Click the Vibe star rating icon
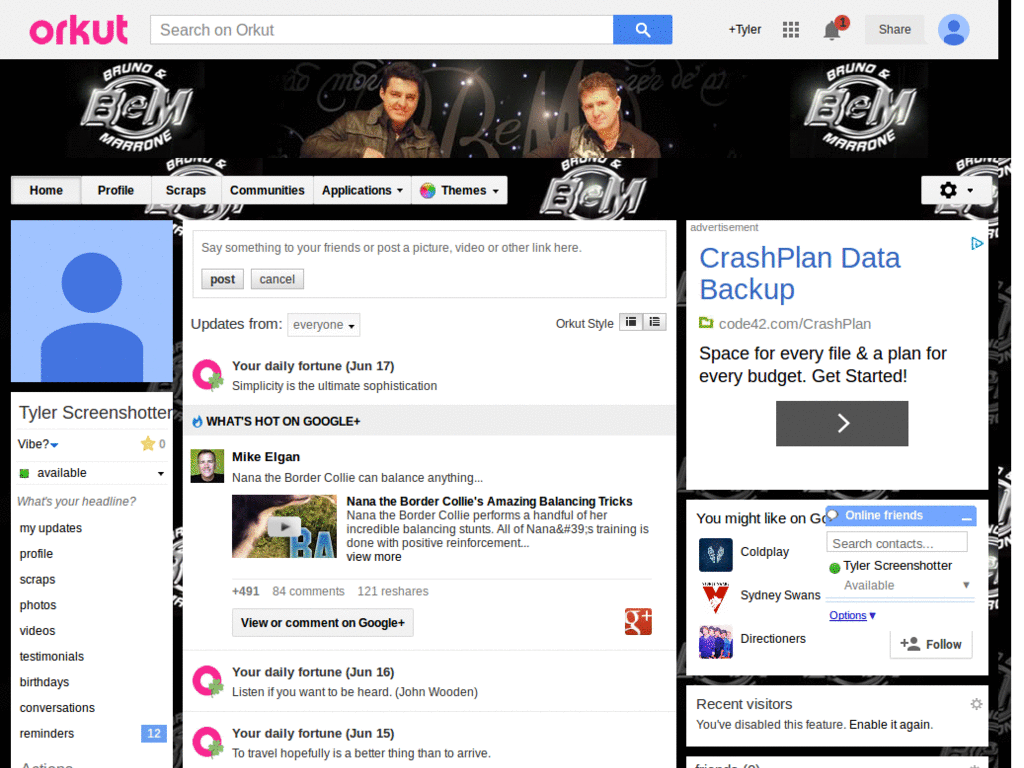The height and width of the screenshot is (768, 1024). point(148,444)
